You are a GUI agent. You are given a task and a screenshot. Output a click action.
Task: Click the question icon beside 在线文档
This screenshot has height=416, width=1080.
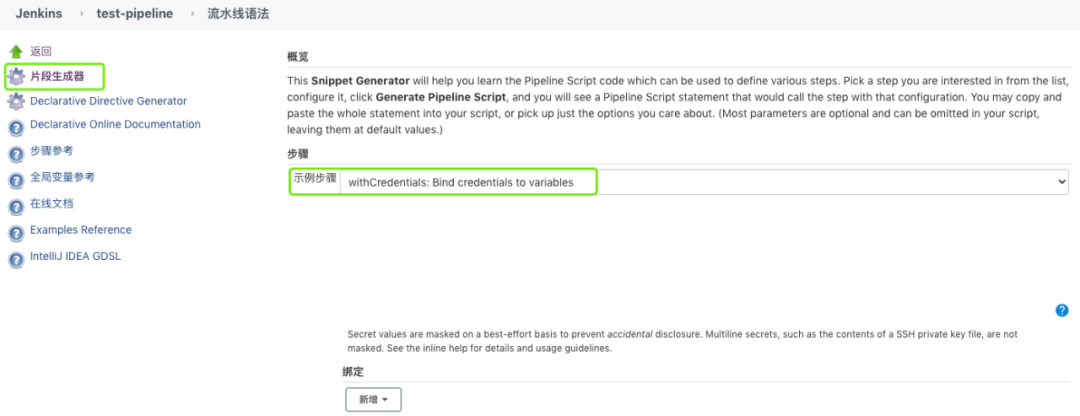16,207
